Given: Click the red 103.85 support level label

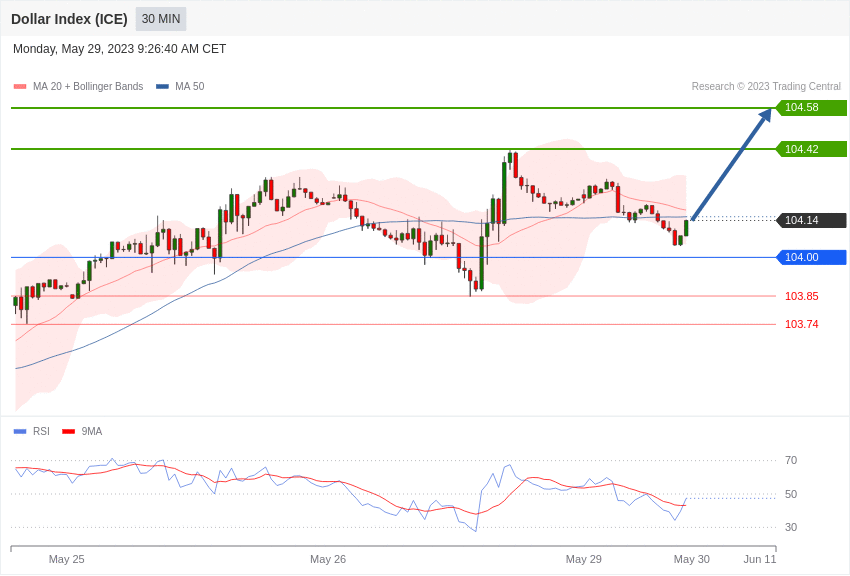Looking at the screenshot, I should (802, 296).
